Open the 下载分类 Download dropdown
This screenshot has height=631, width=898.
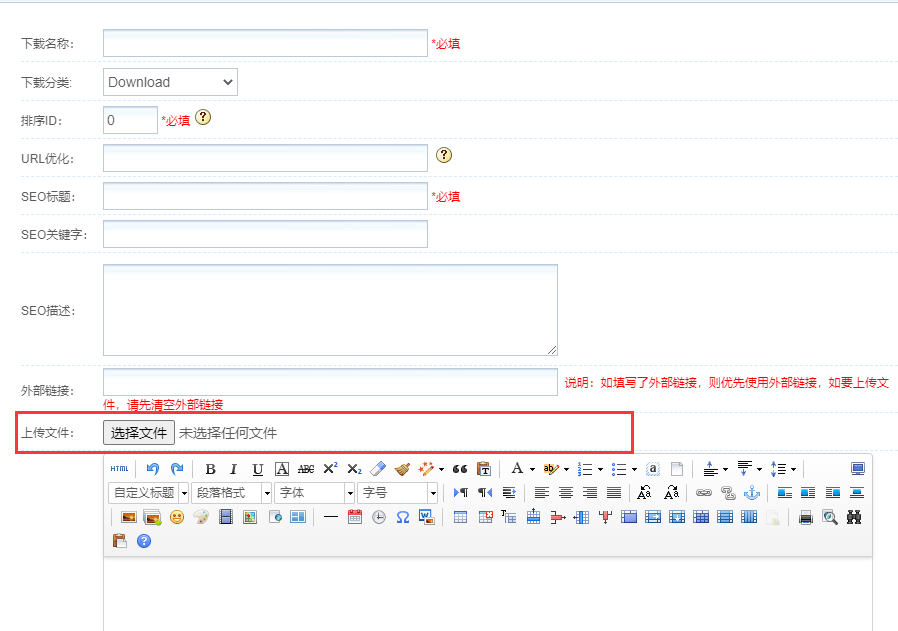(170, 82)
